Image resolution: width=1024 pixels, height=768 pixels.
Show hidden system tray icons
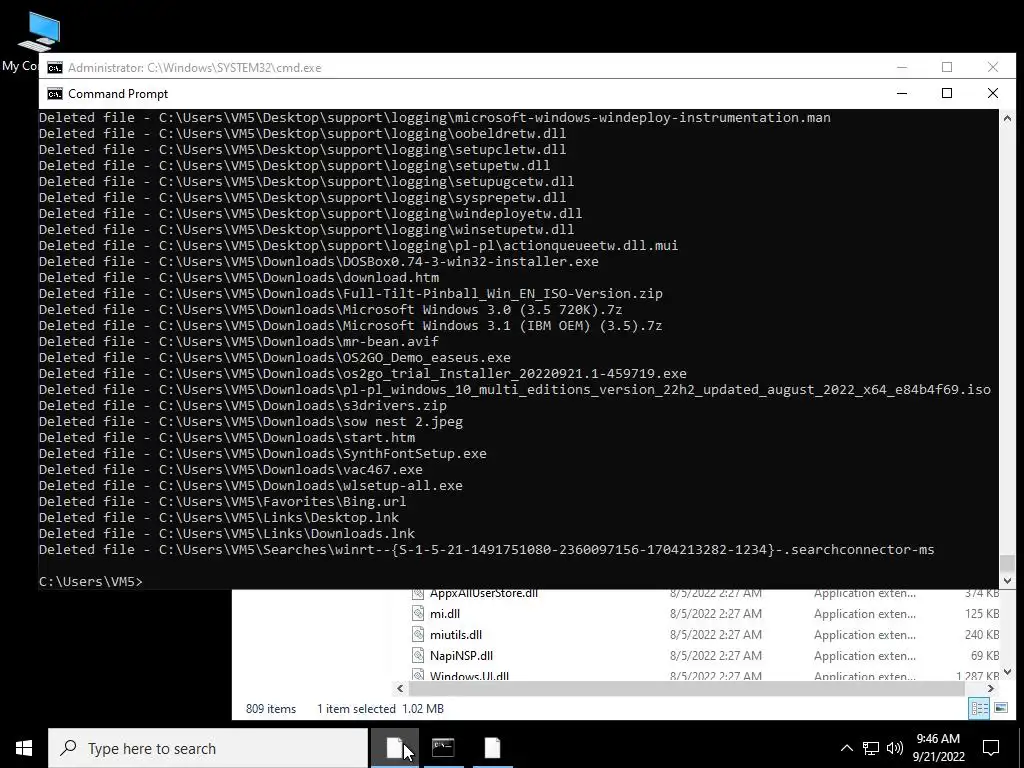point(846,748)
